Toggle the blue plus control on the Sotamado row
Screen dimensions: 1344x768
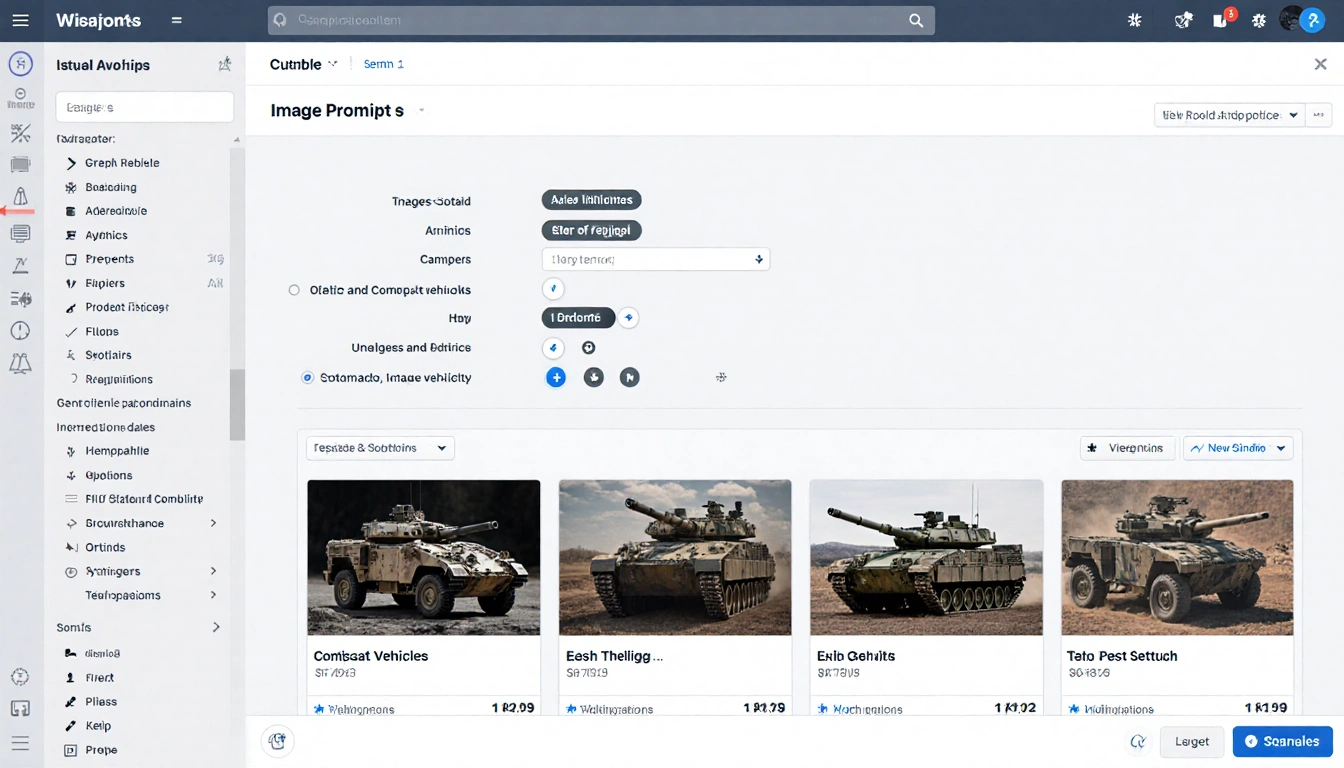556,377
